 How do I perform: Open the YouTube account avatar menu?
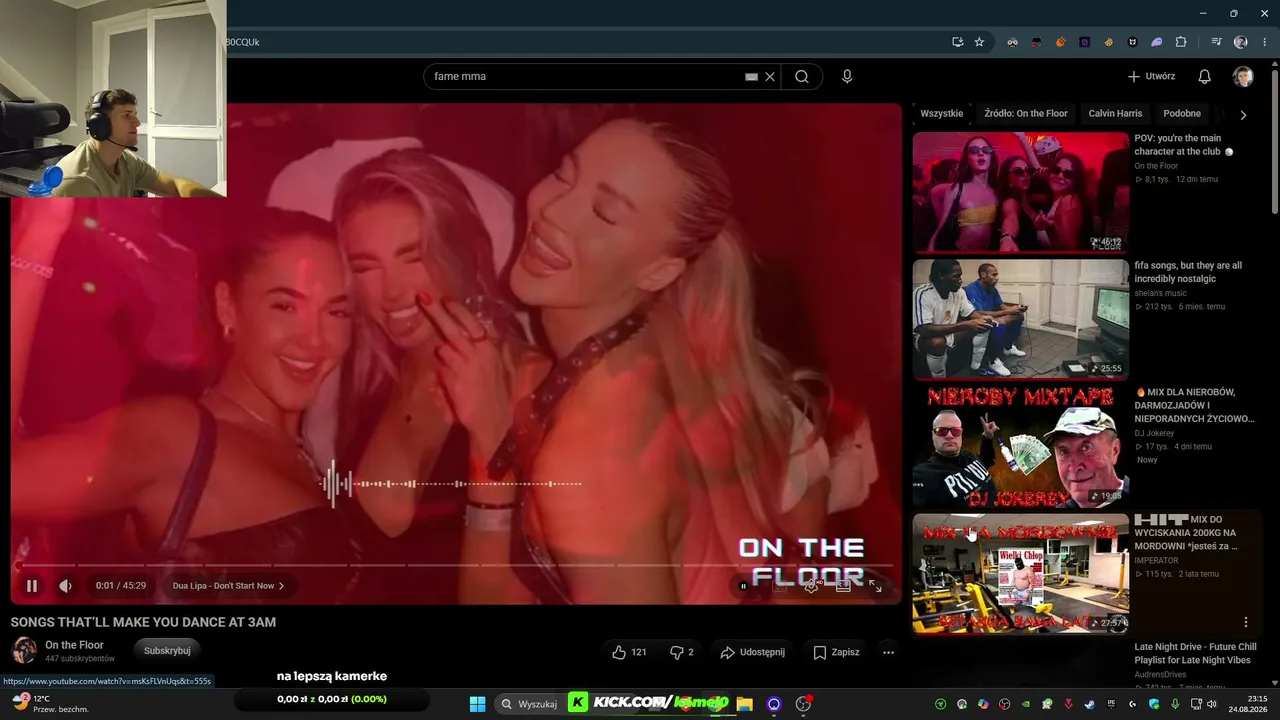coord(1243,76)
